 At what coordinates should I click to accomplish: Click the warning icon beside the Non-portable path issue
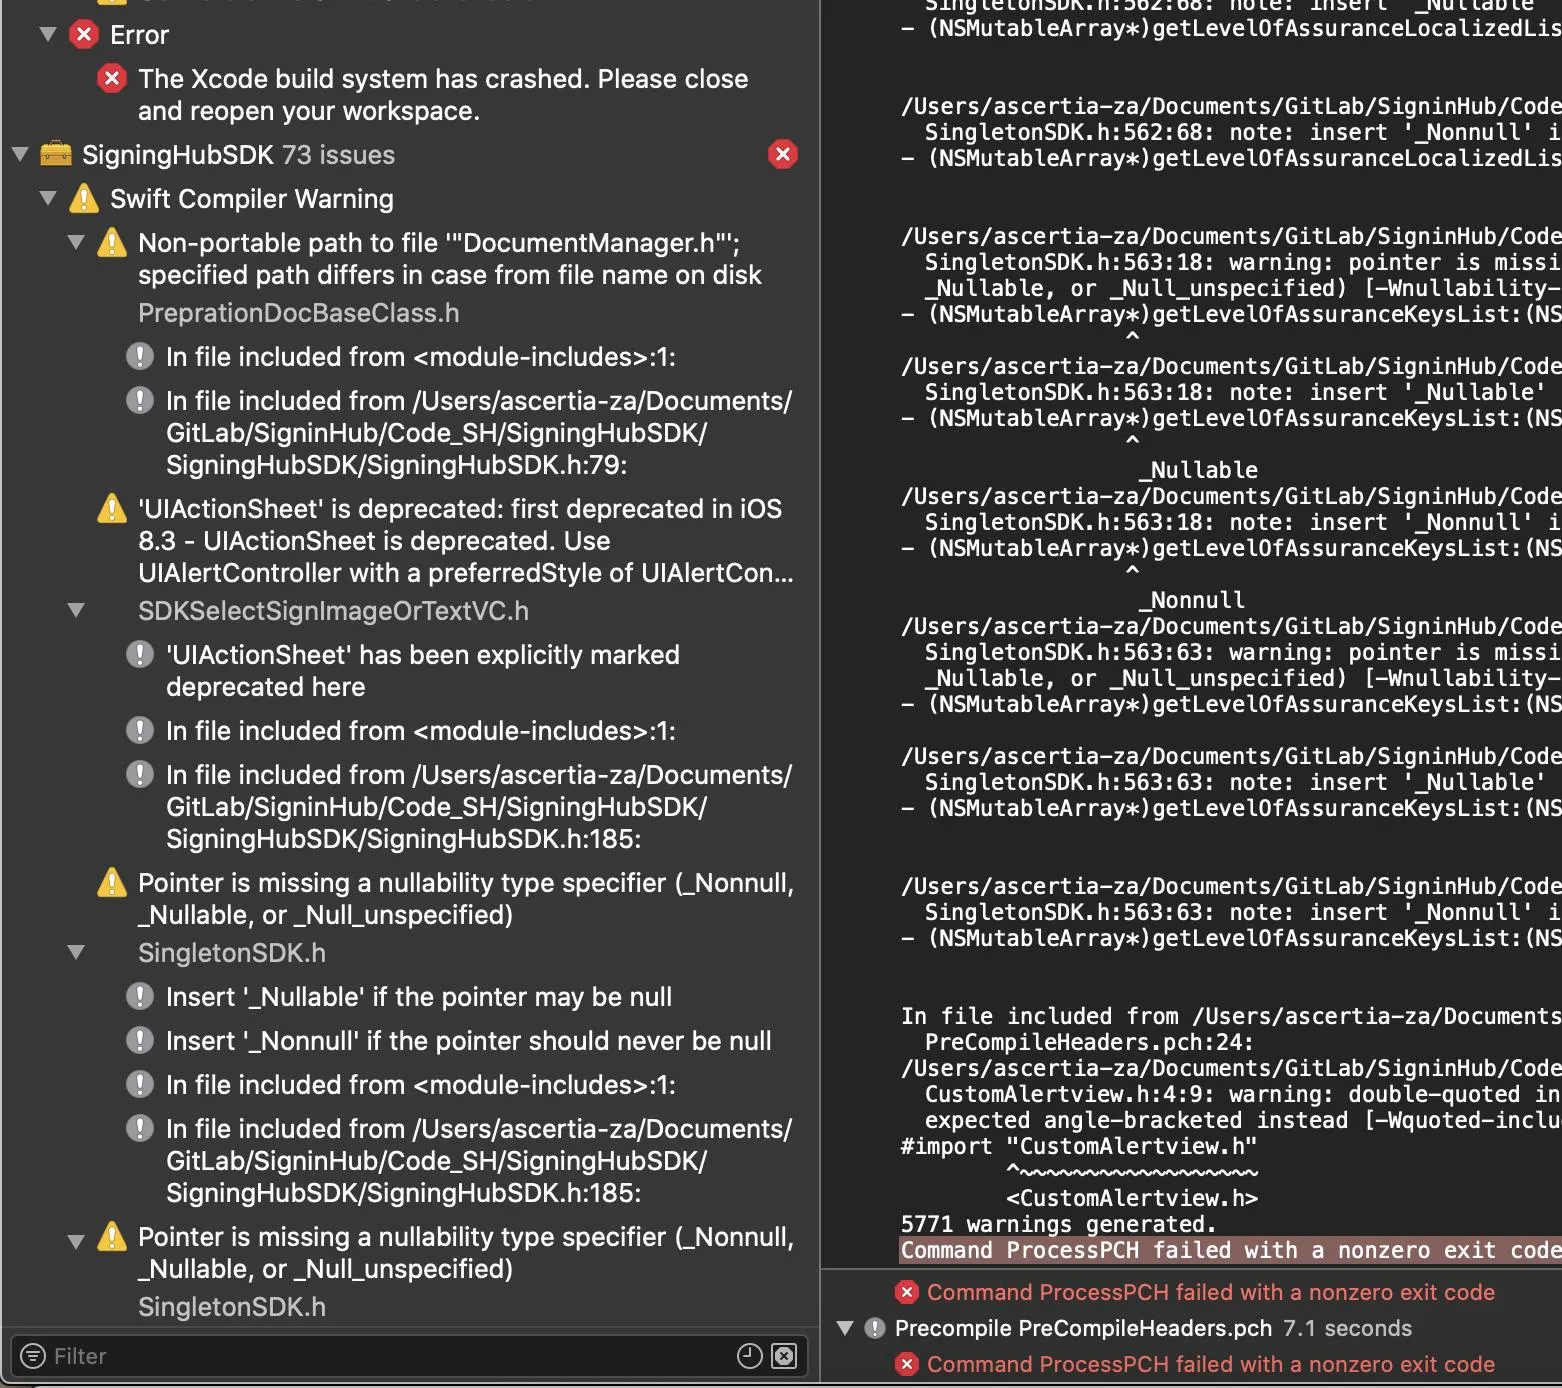[112, 242]
